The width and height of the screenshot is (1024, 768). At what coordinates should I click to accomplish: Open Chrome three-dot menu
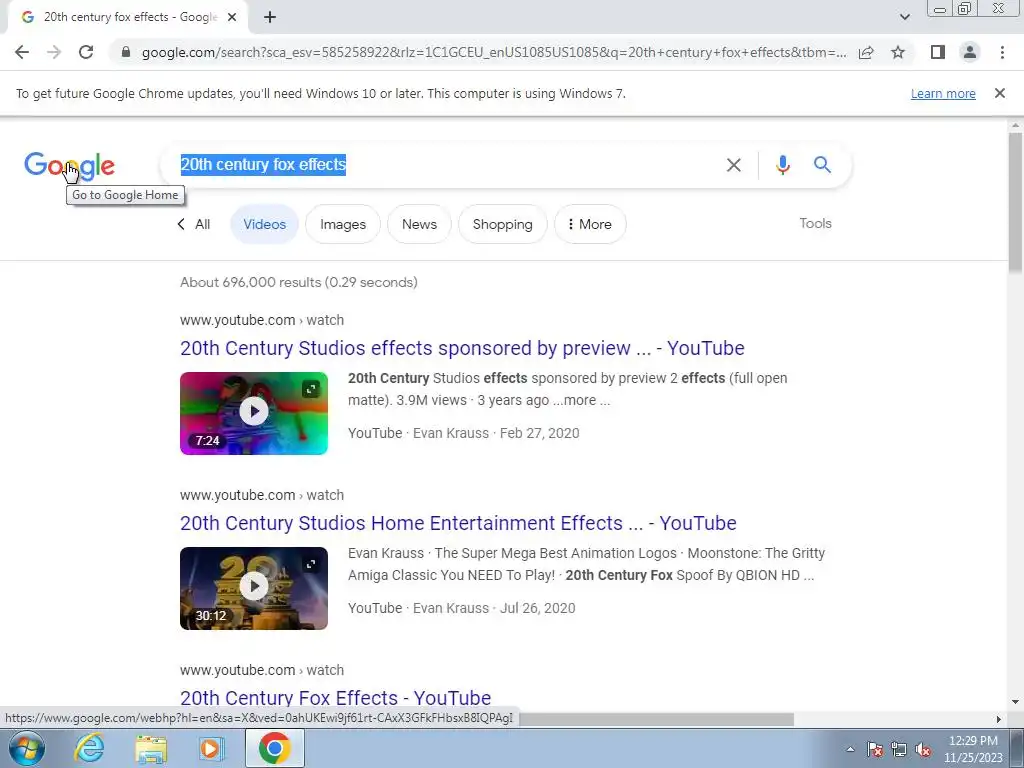click(x=1002, y=52)
